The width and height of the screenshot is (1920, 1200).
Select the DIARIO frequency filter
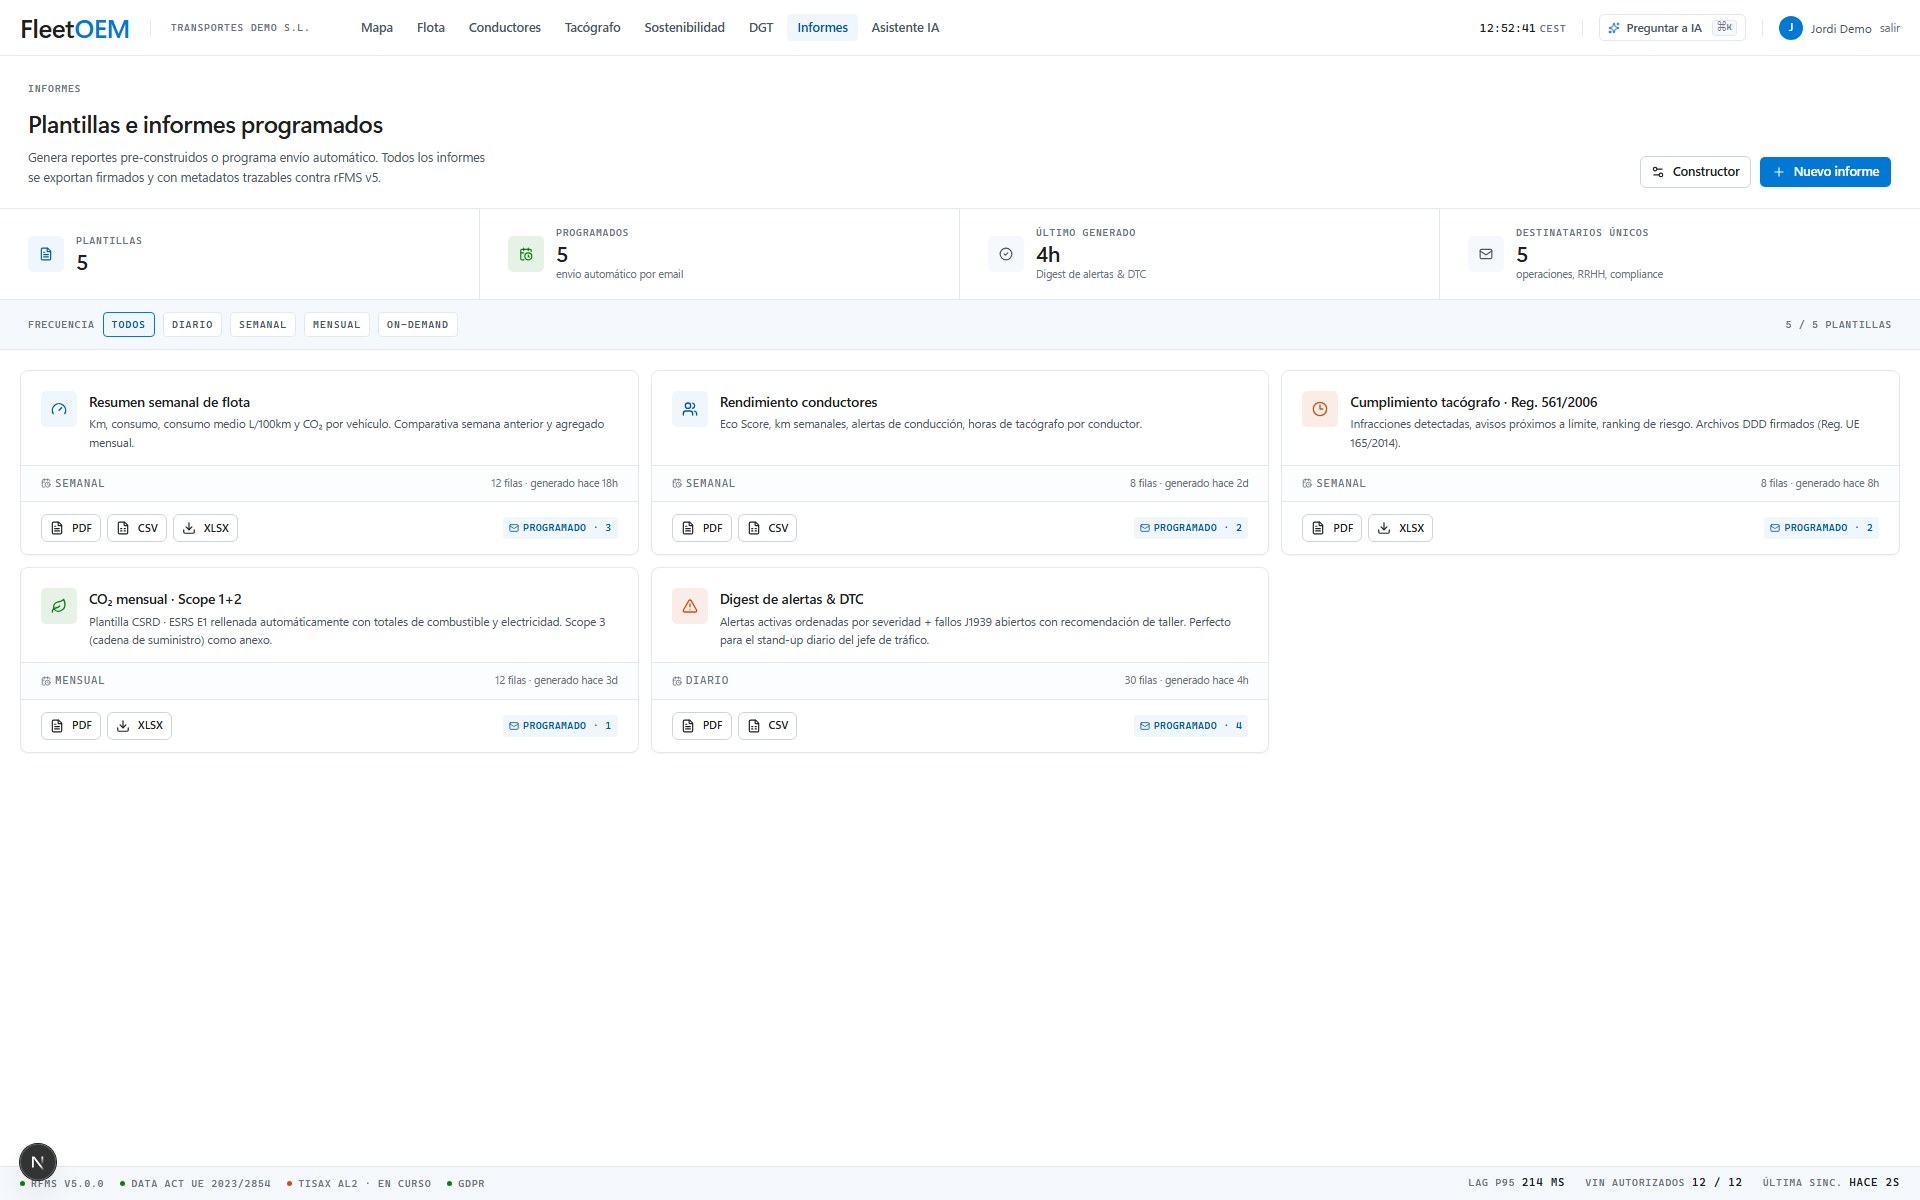pyautogui.click(x=192, y=325)
